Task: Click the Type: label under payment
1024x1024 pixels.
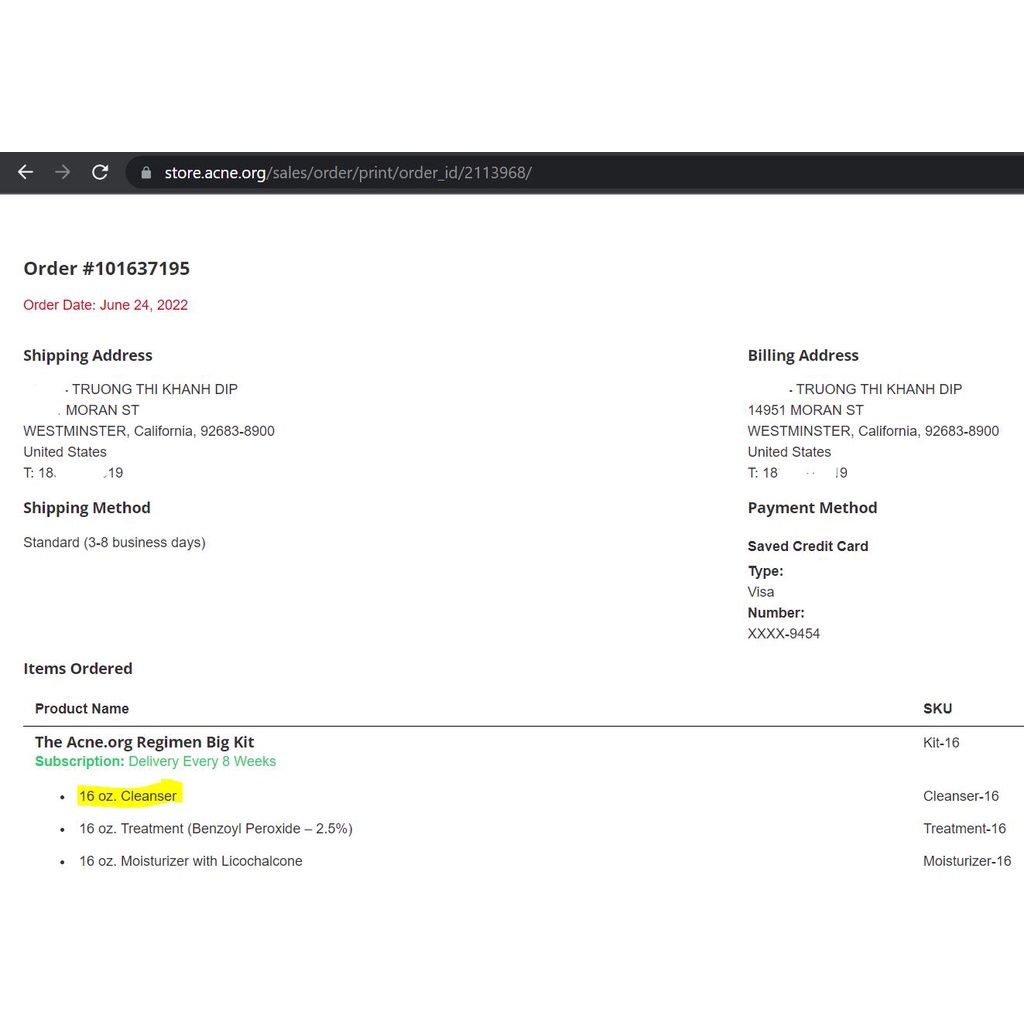Action: 765,571
